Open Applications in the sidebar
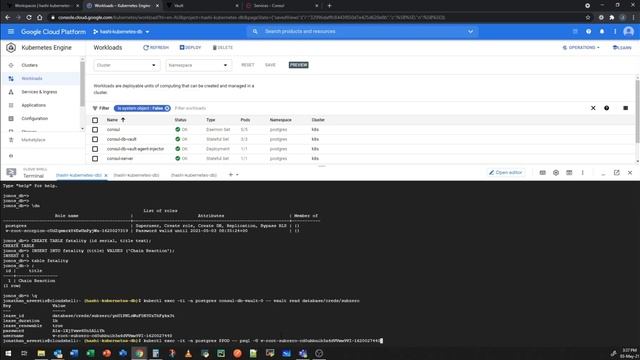 (33, 105)
